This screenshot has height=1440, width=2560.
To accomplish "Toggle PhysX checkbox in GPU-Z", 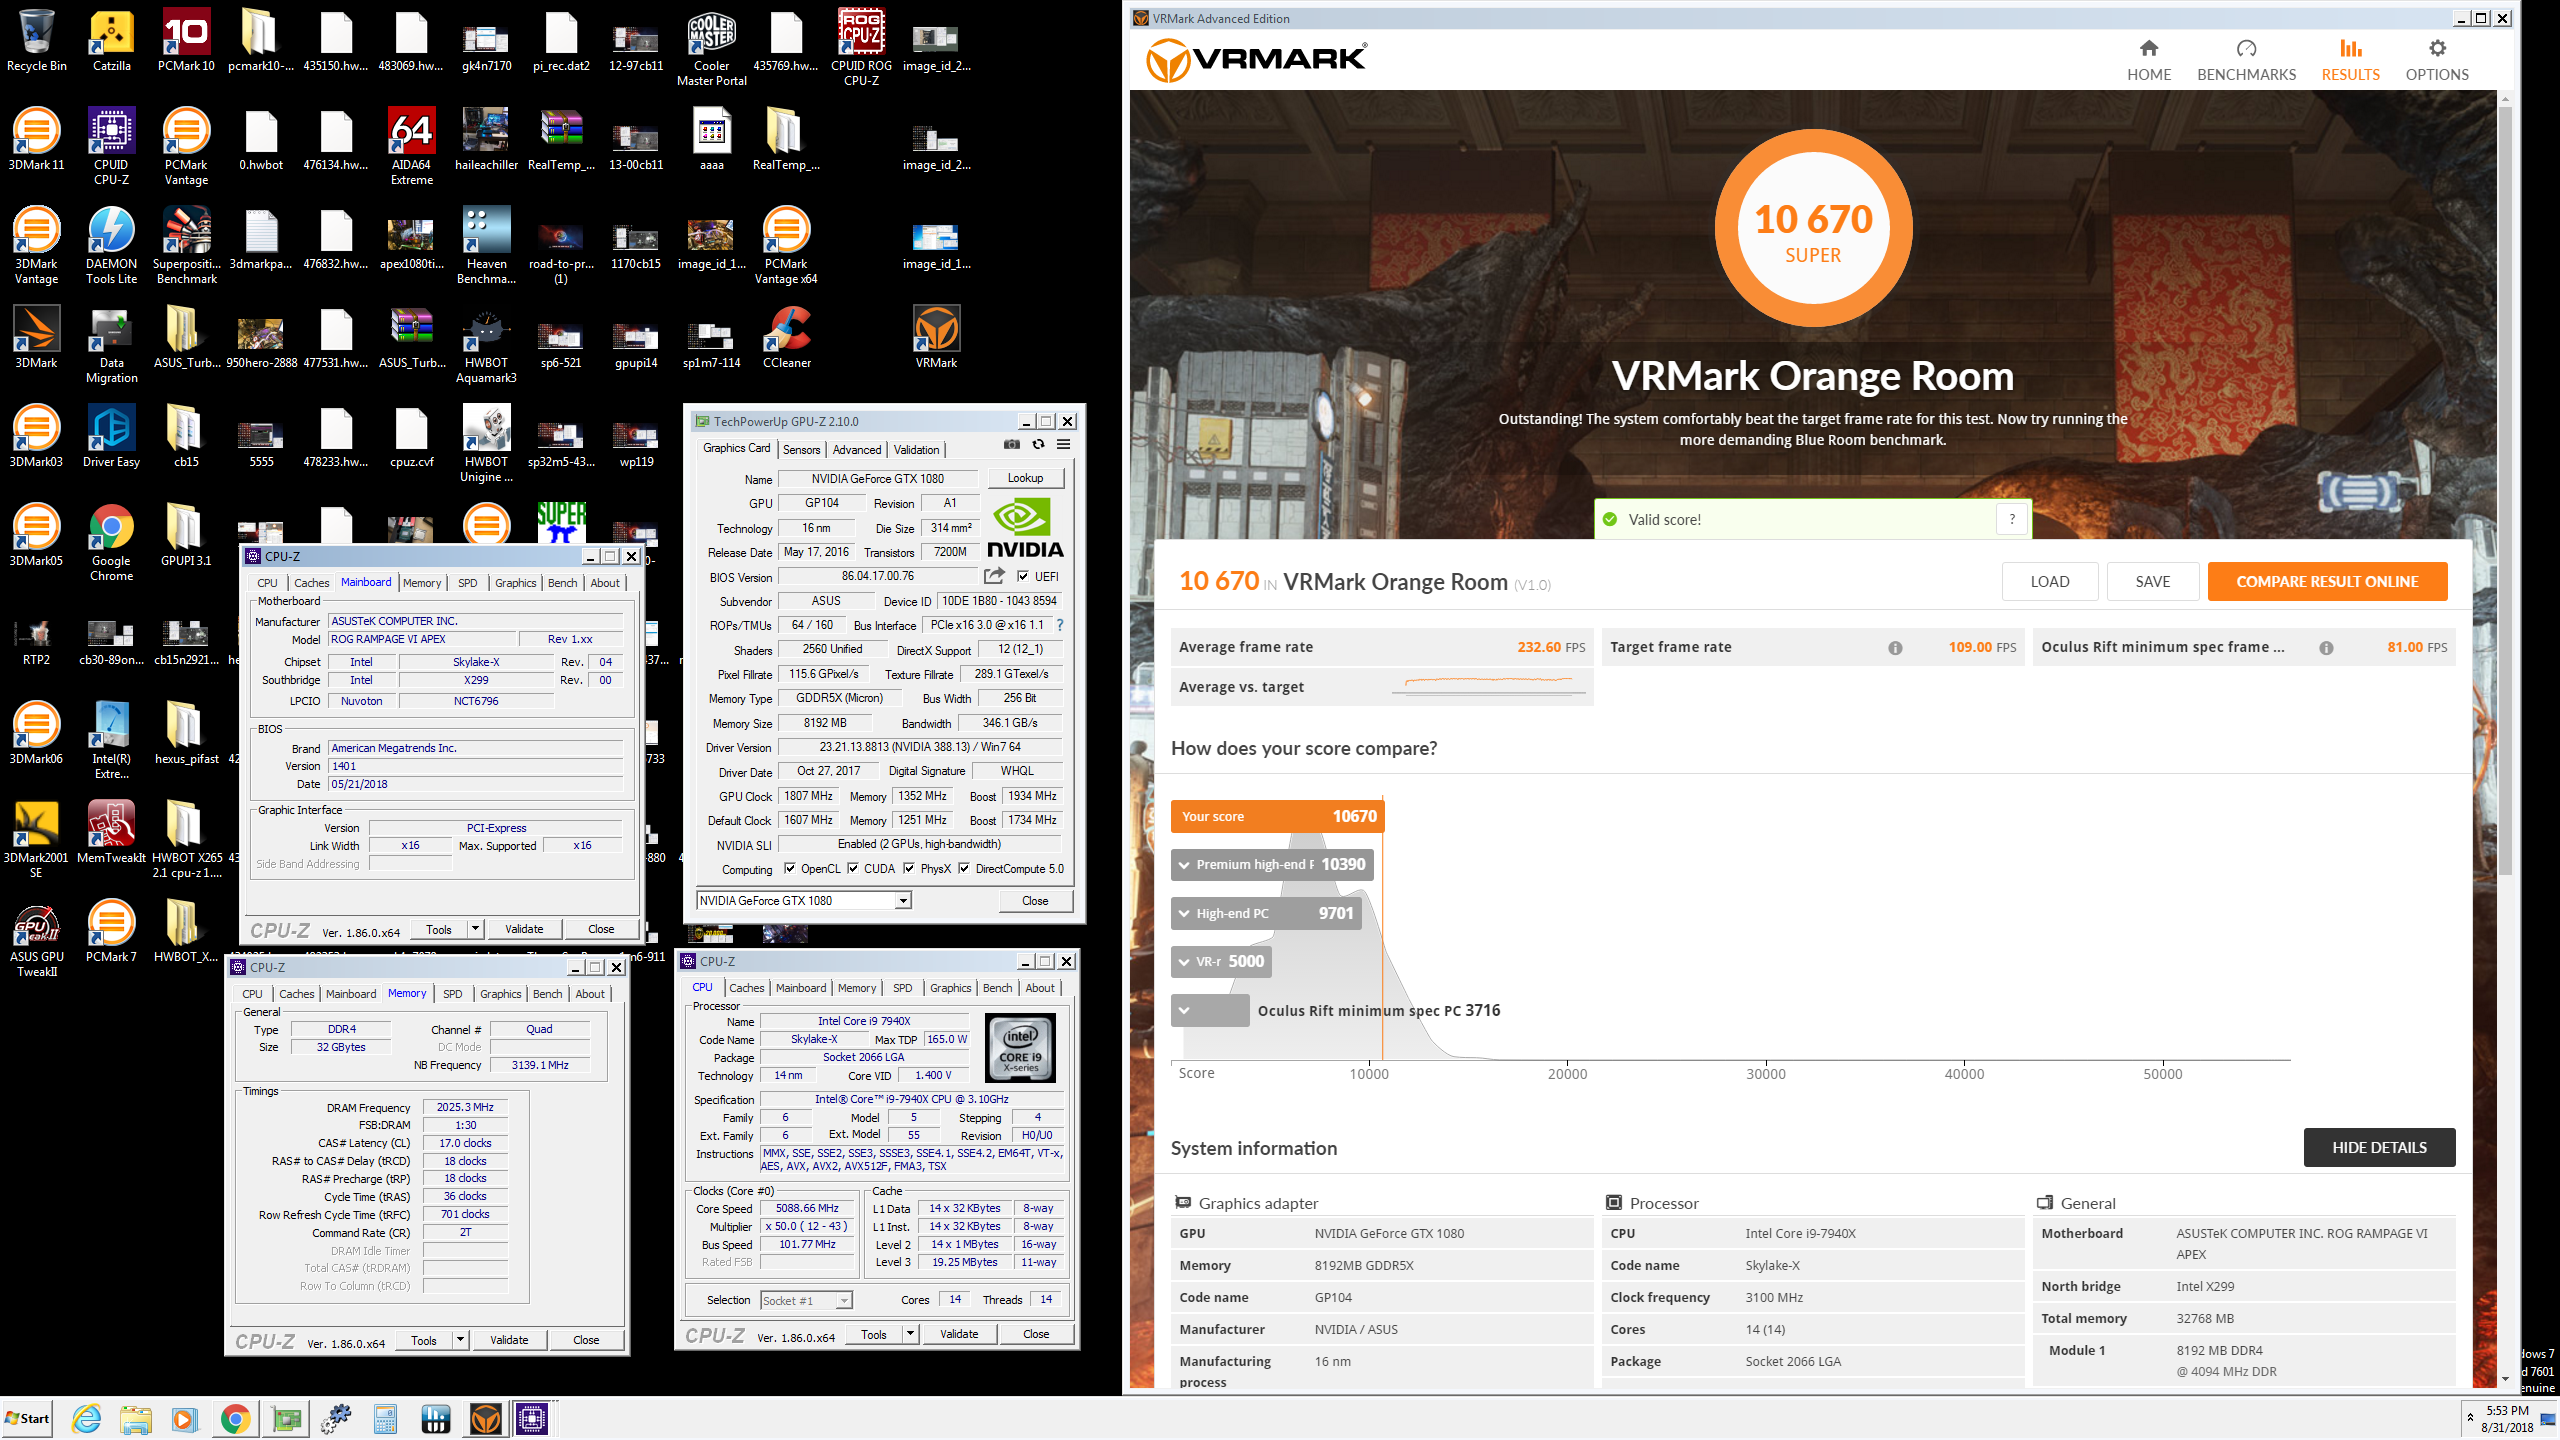I will [909, 869].
